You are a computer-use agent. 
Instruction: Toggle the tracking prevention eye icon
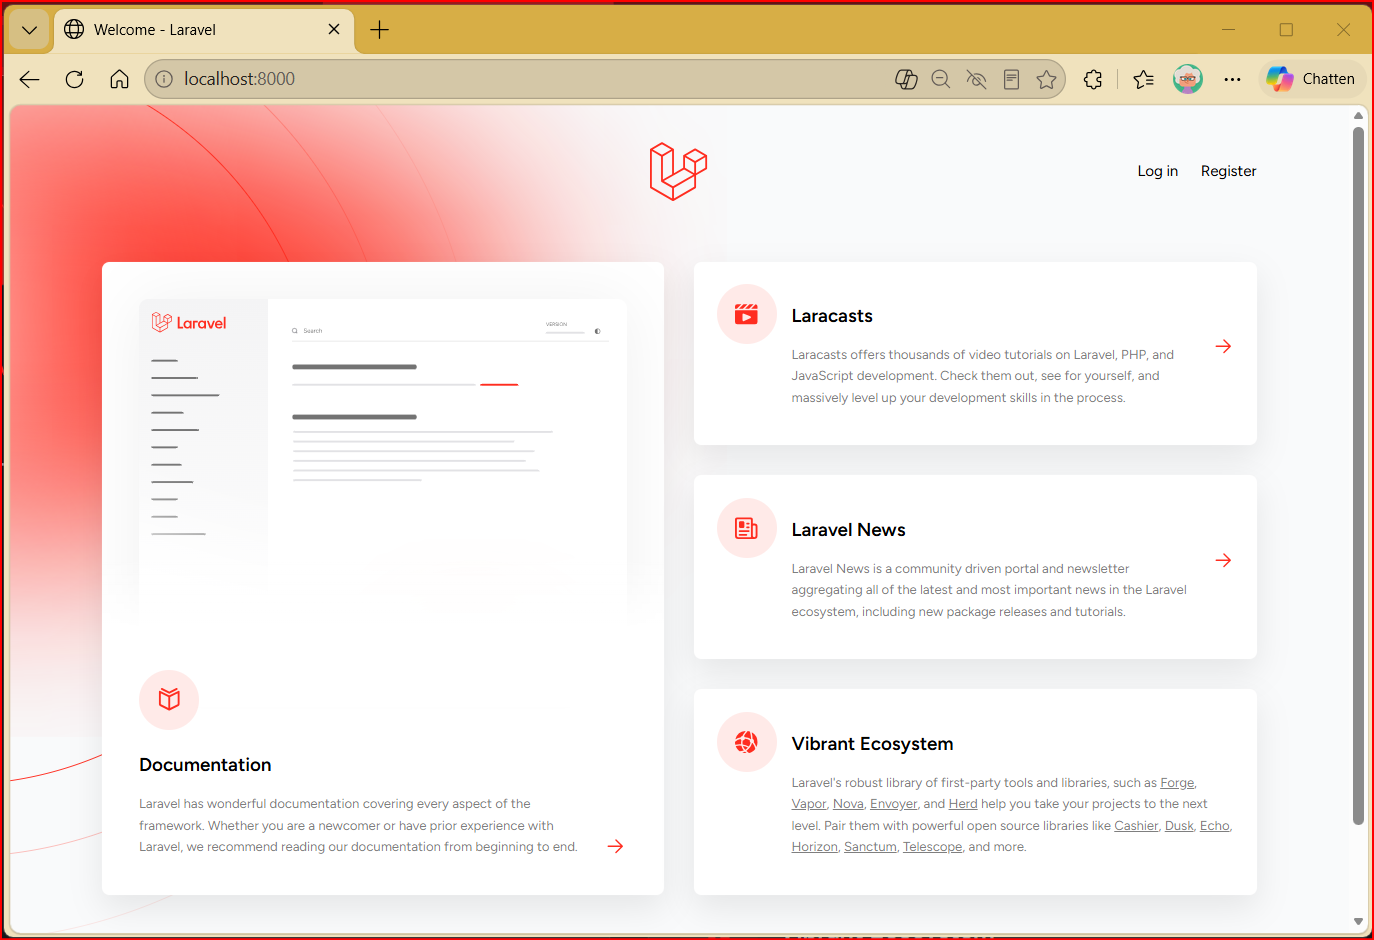976,79
